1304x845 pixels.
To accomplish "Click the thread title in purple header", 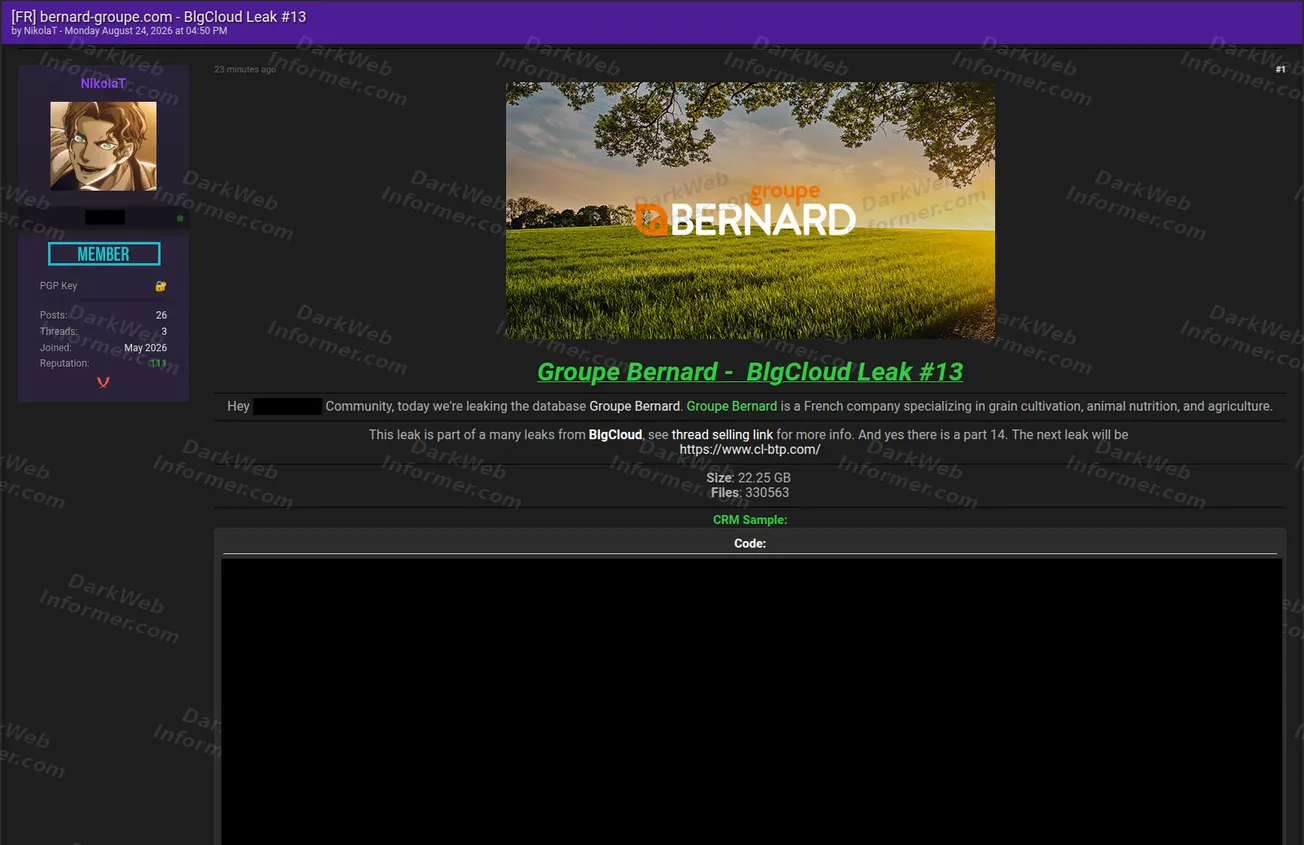I will tap(159, 17).
